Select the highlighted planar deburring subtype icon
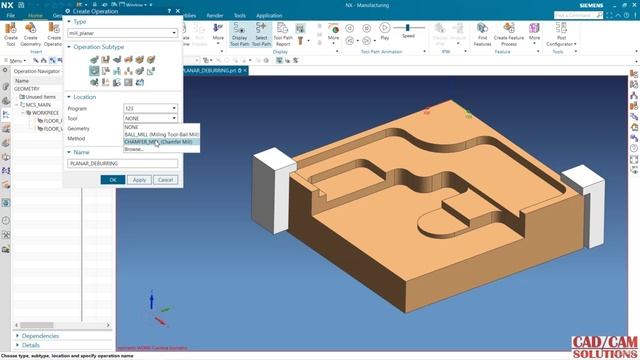Screen dimensions: 640x360 coord(94,71)
